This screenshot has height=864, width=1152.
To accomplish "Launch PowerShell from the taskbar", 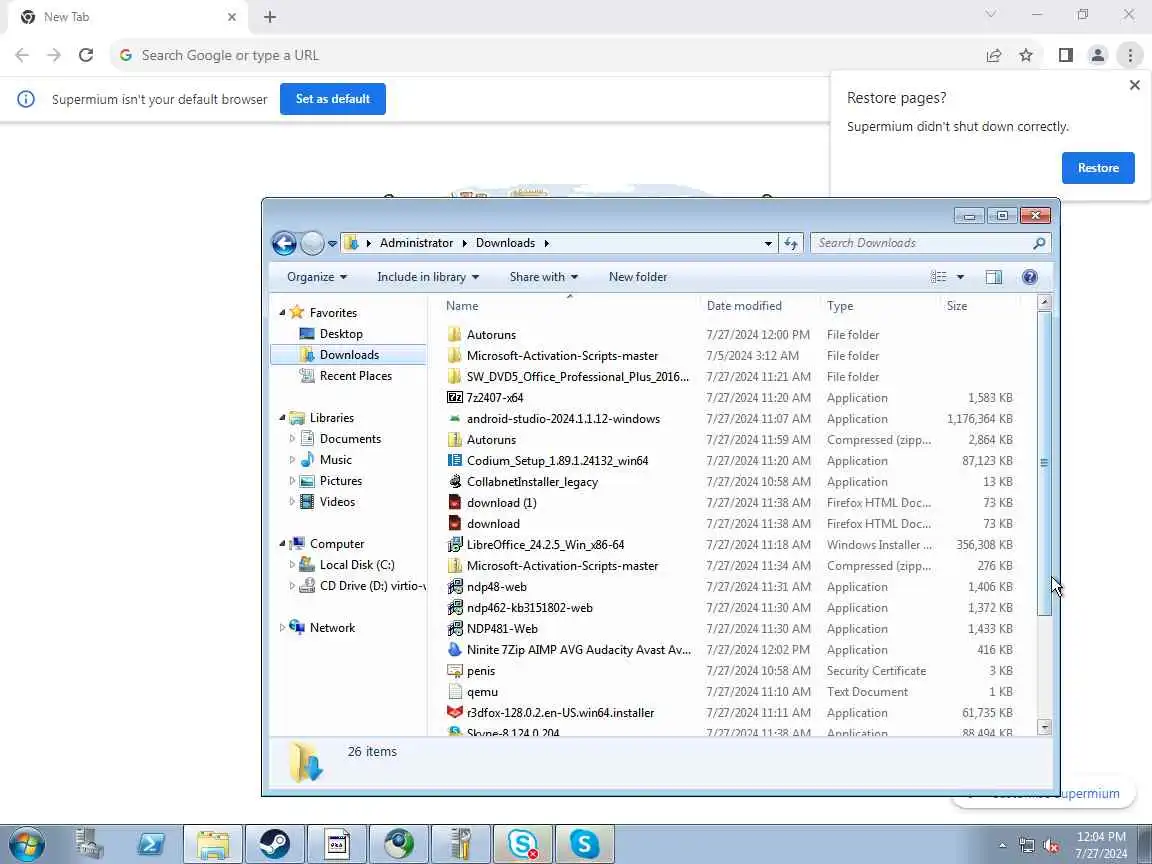I will coord(151,844).
